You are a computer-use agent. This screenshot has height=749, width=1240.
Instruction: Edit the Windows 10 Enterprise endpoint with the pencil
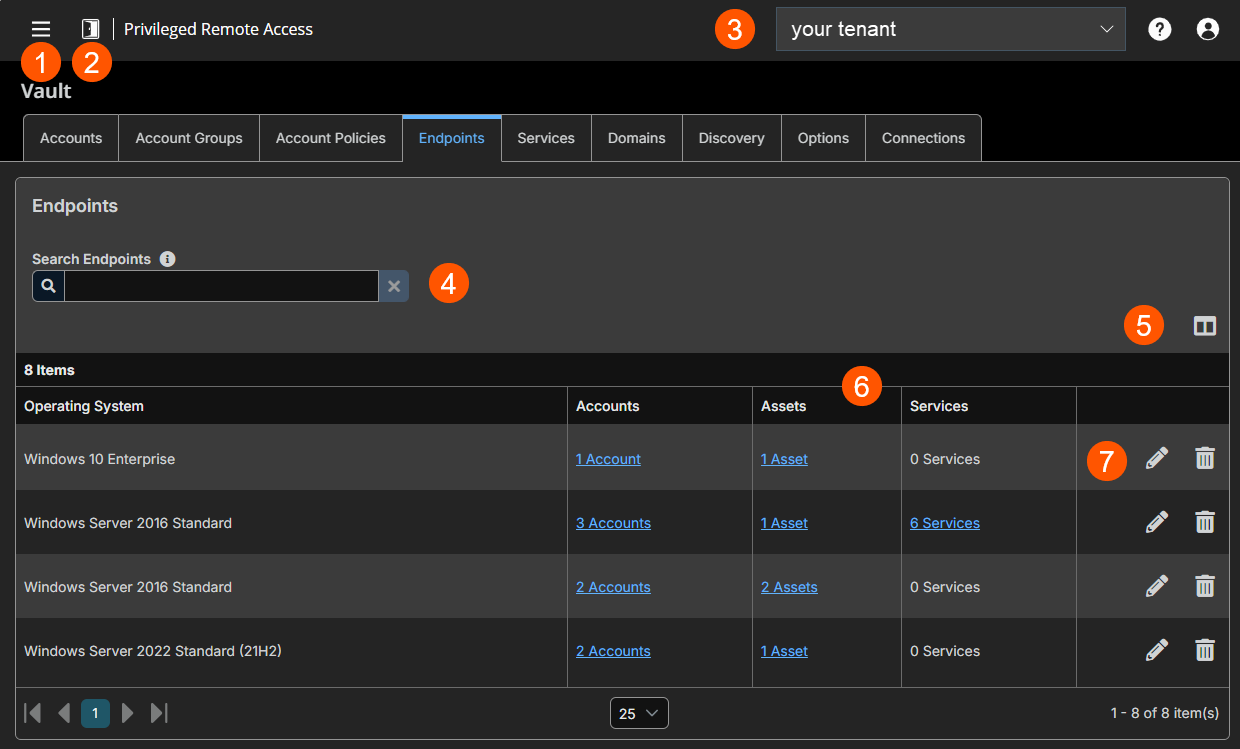click(x=1156, y=458)
